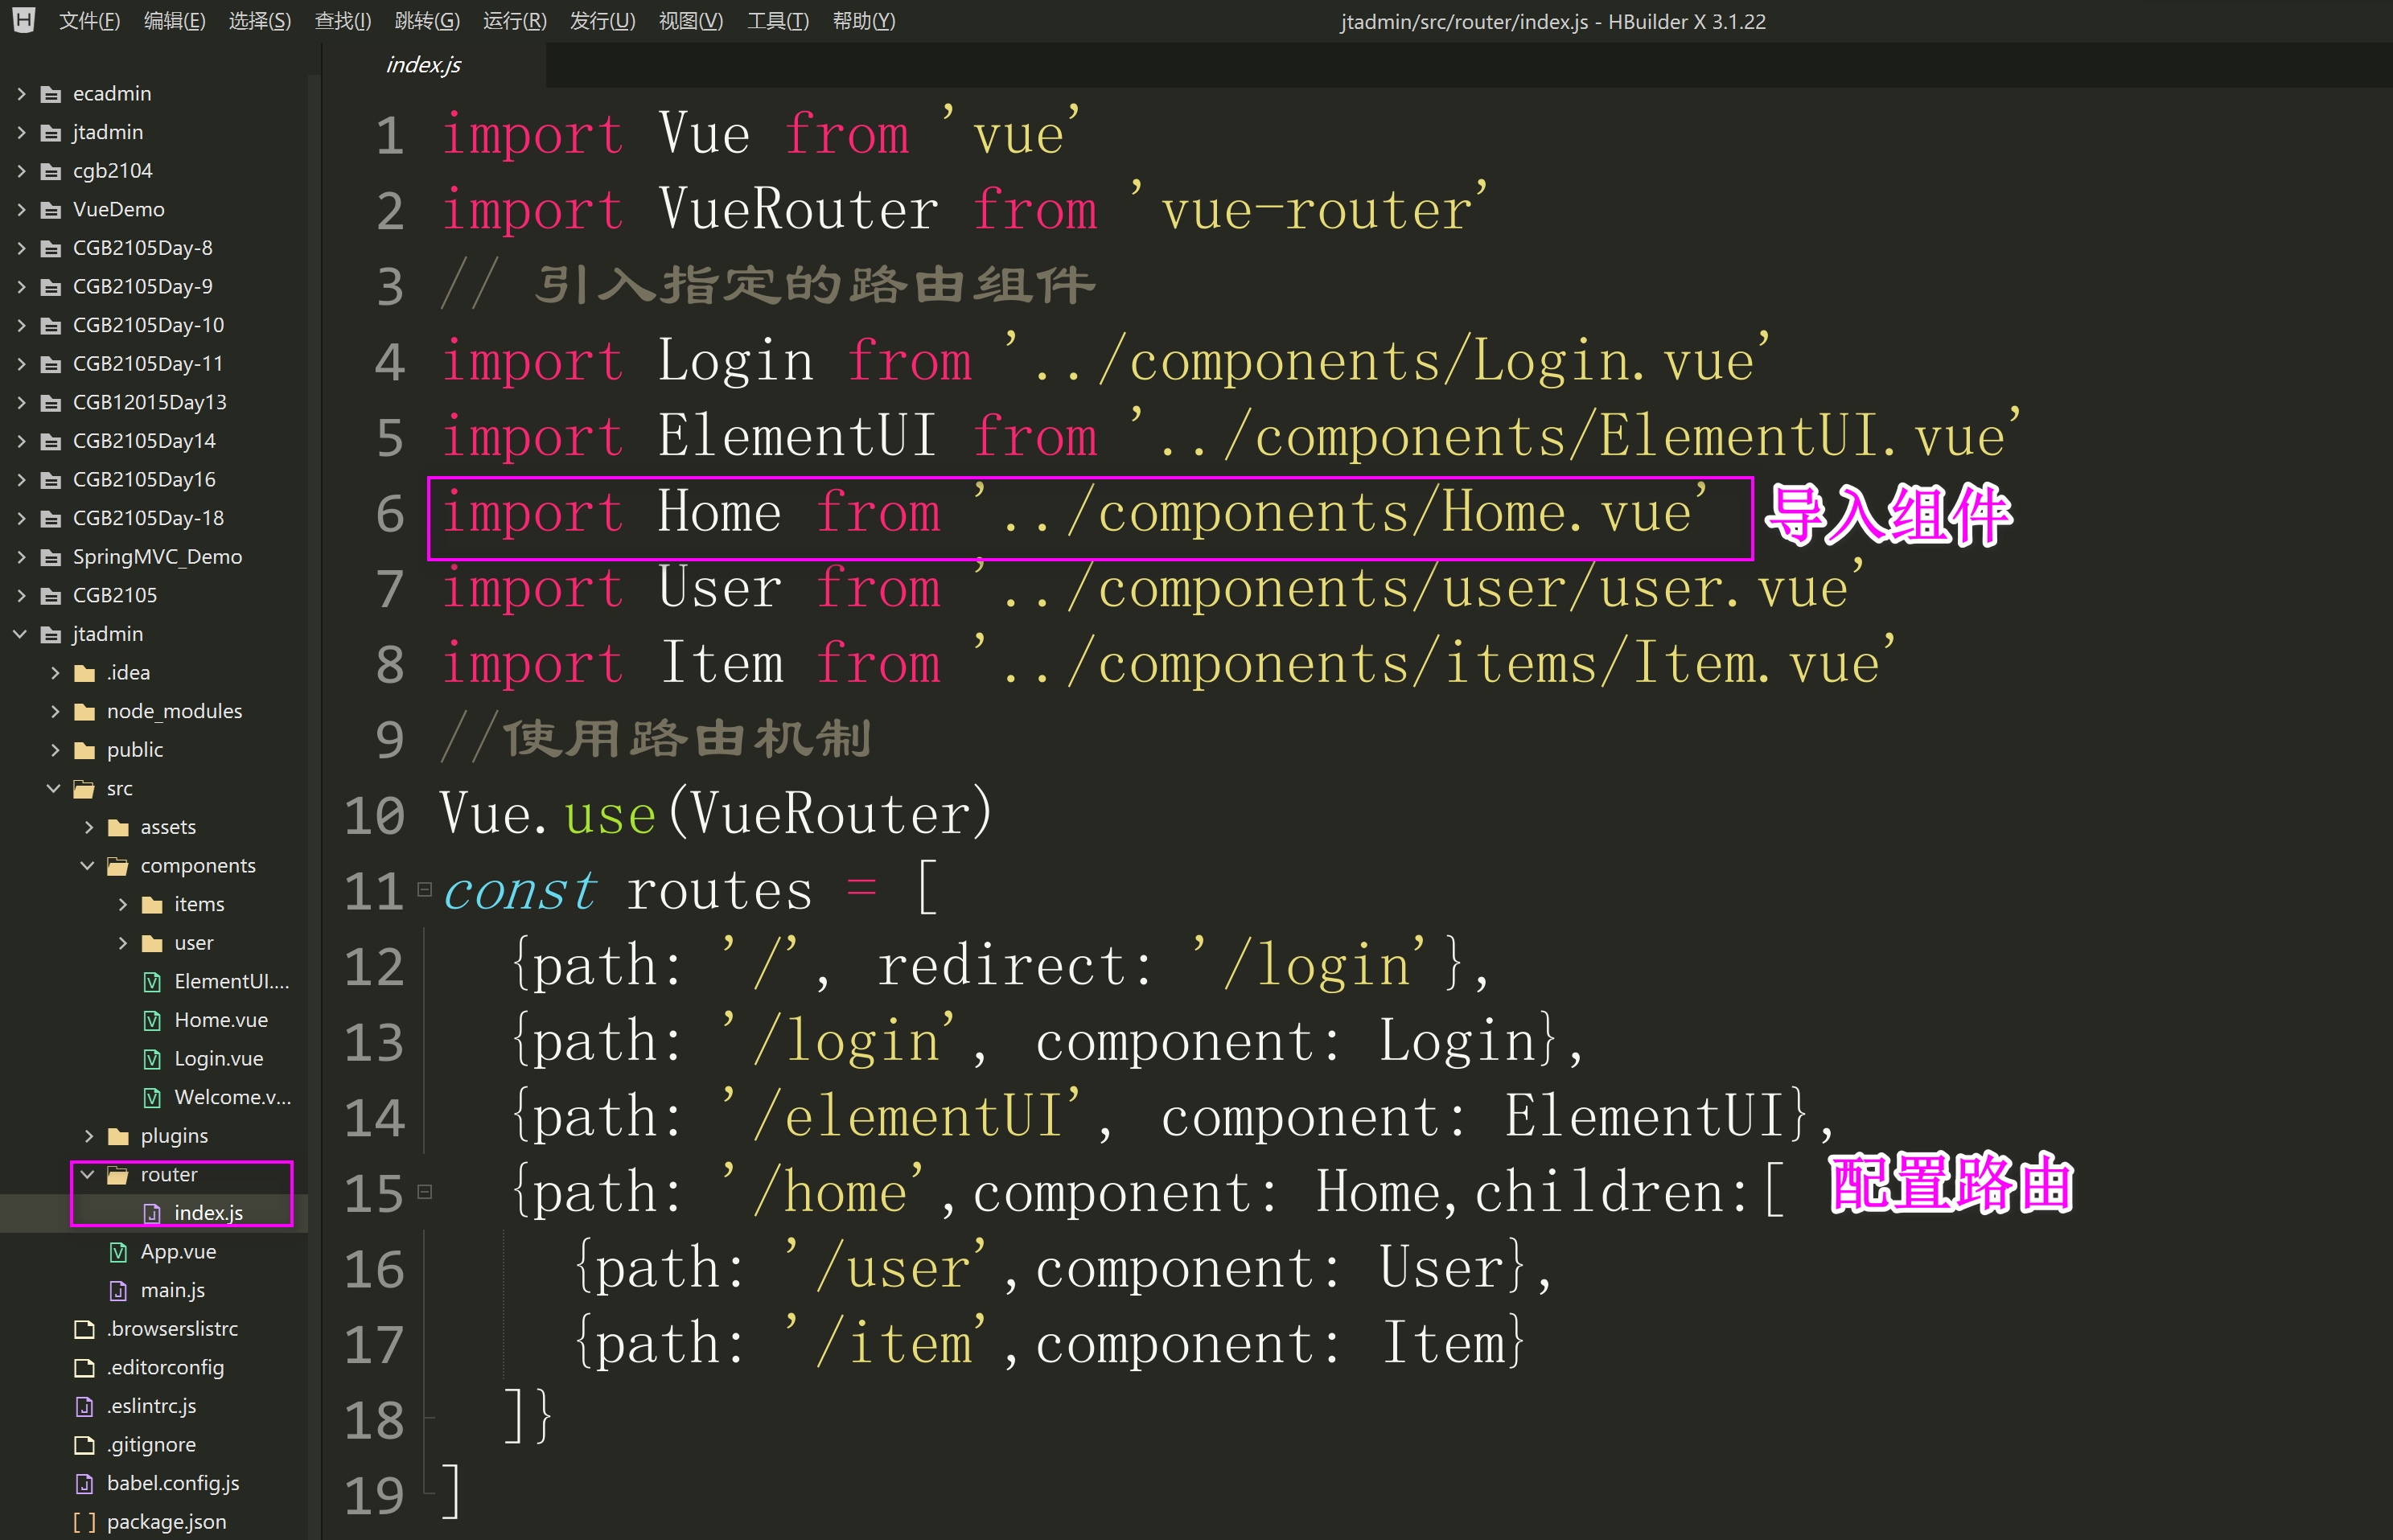Collapse the router folder
This screenshot has height=1540, width=2393.
tap(88, 1174)
